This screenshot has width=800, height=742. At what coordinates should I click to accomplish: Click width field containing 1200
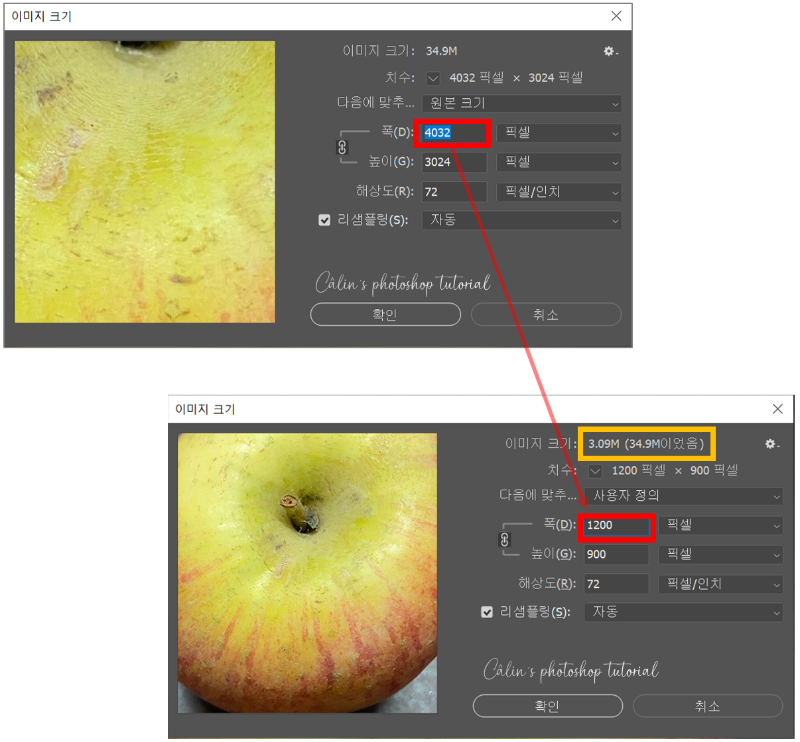coord(616,526)
